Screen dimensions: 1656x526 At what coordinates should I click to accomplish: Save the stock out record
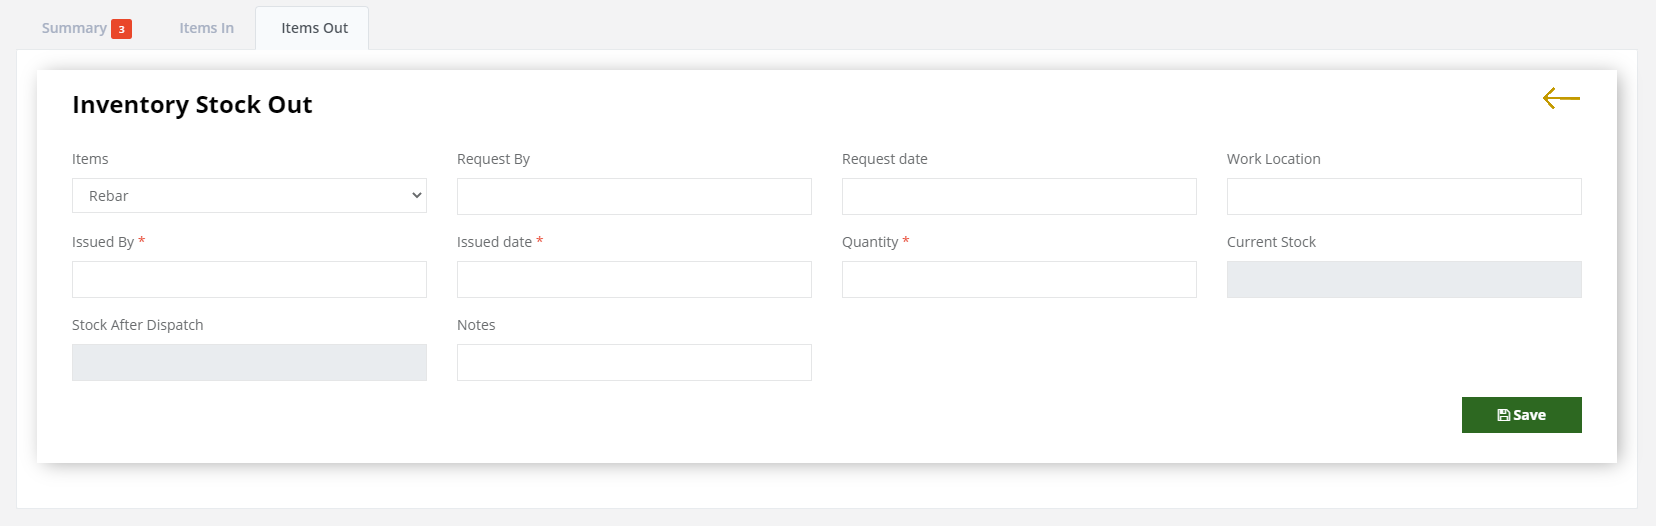pyautogui.click(x=1521, y=415)
